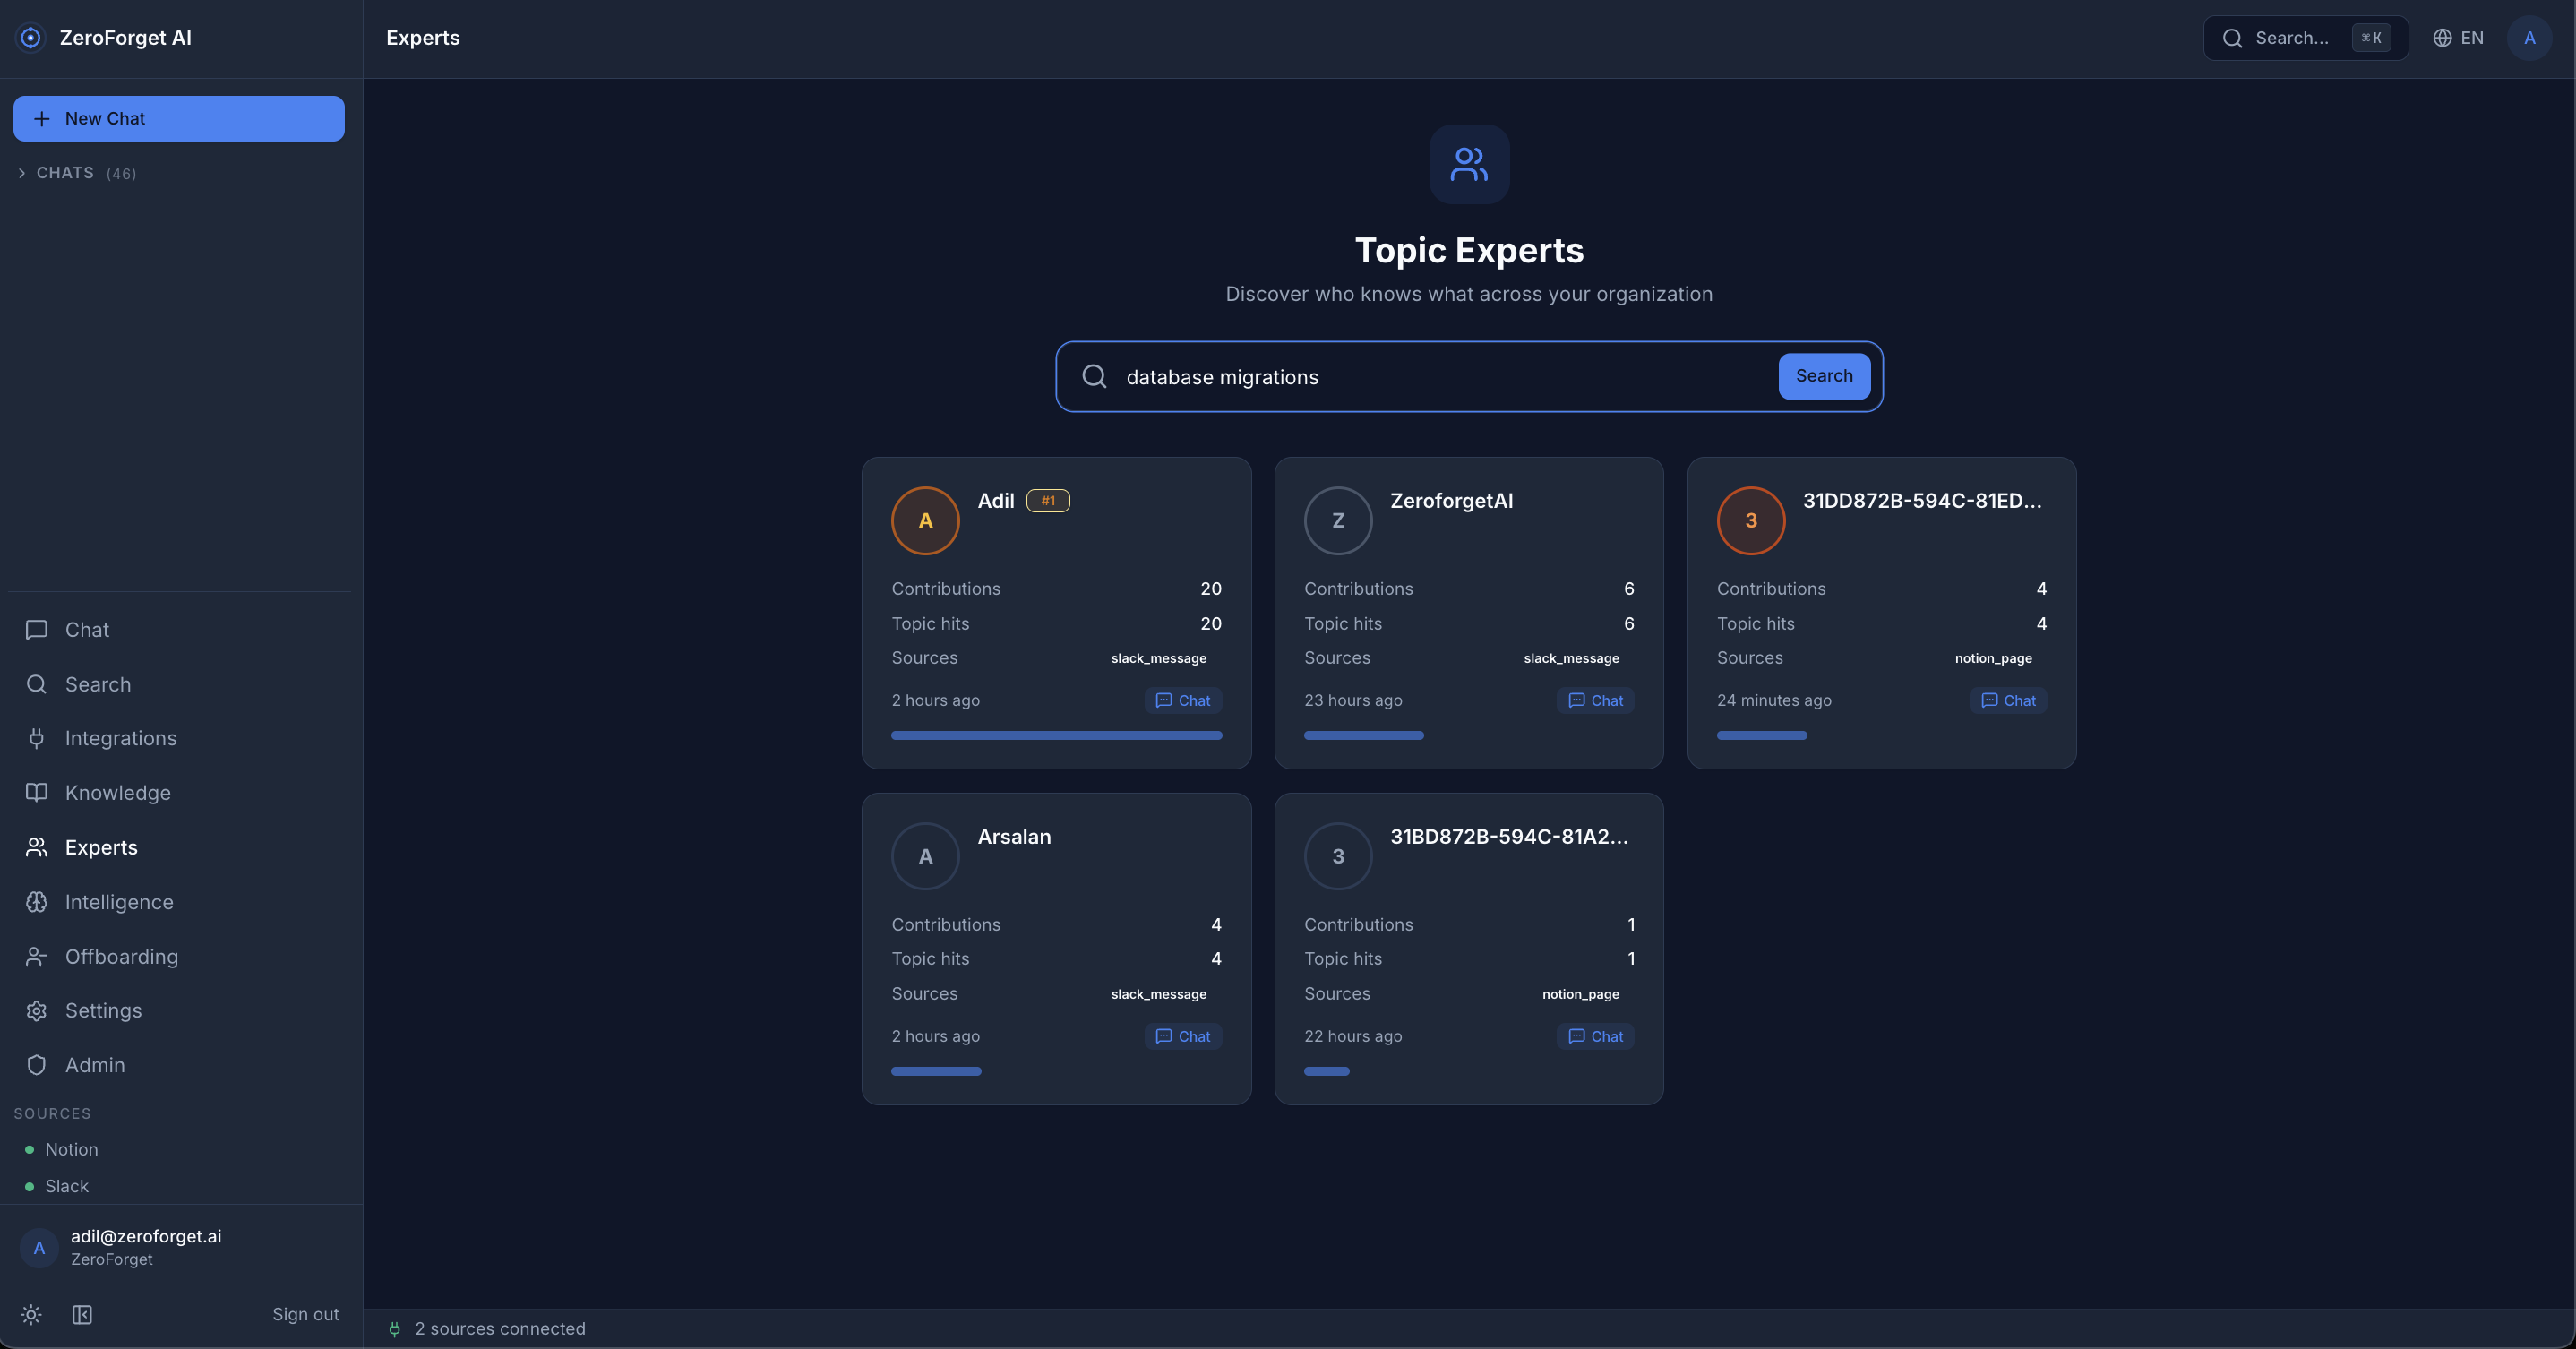The height and width of the screenshot is (1349, 2576).
Task: Open Admin shield icon in sidebar
Action: click(x=36, y=1065)
